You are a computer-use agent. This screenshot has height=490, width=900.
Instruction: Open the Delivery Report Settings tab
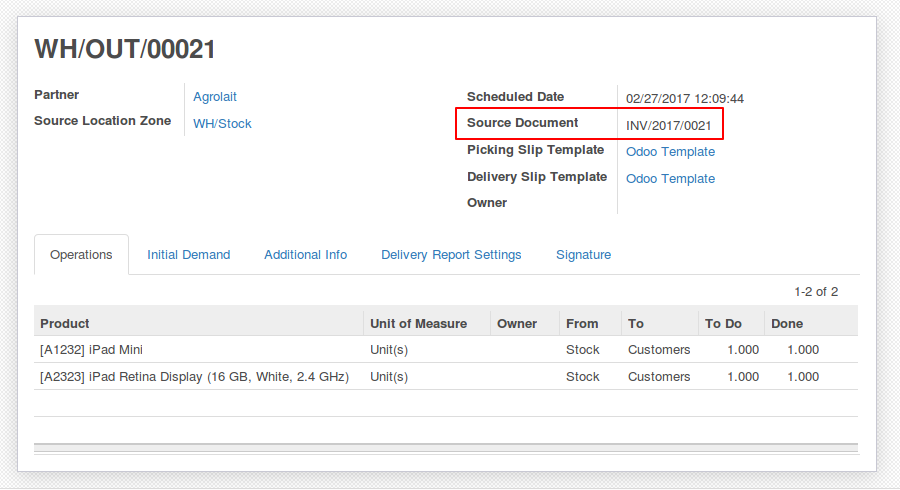451,255
